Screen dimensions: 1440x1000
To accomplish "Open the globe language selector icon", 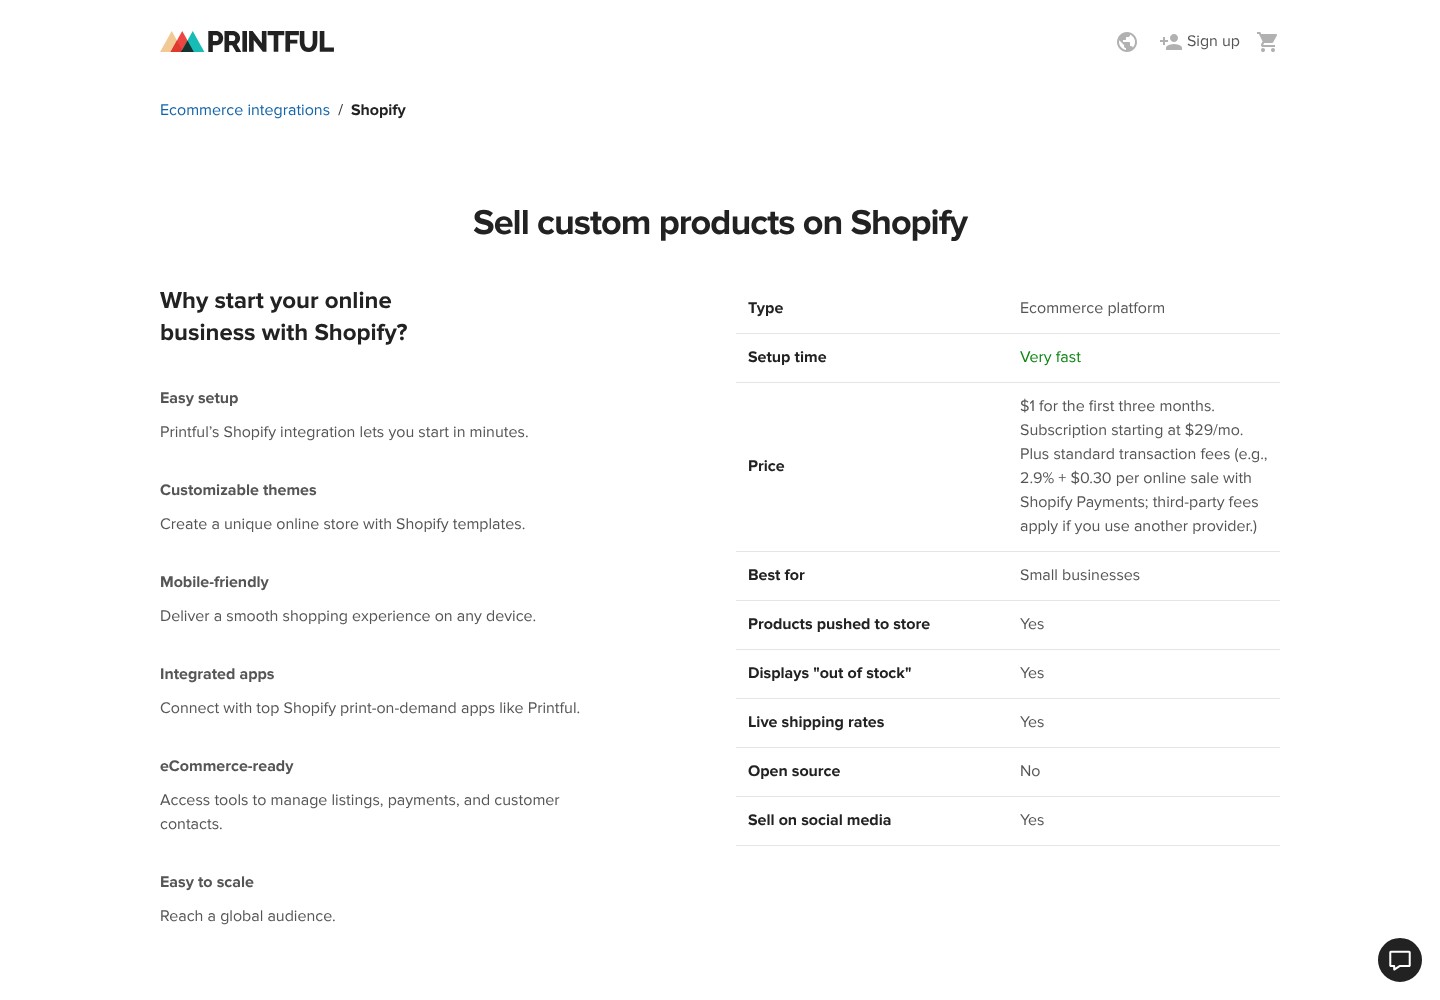I will tap(1127, 42).
